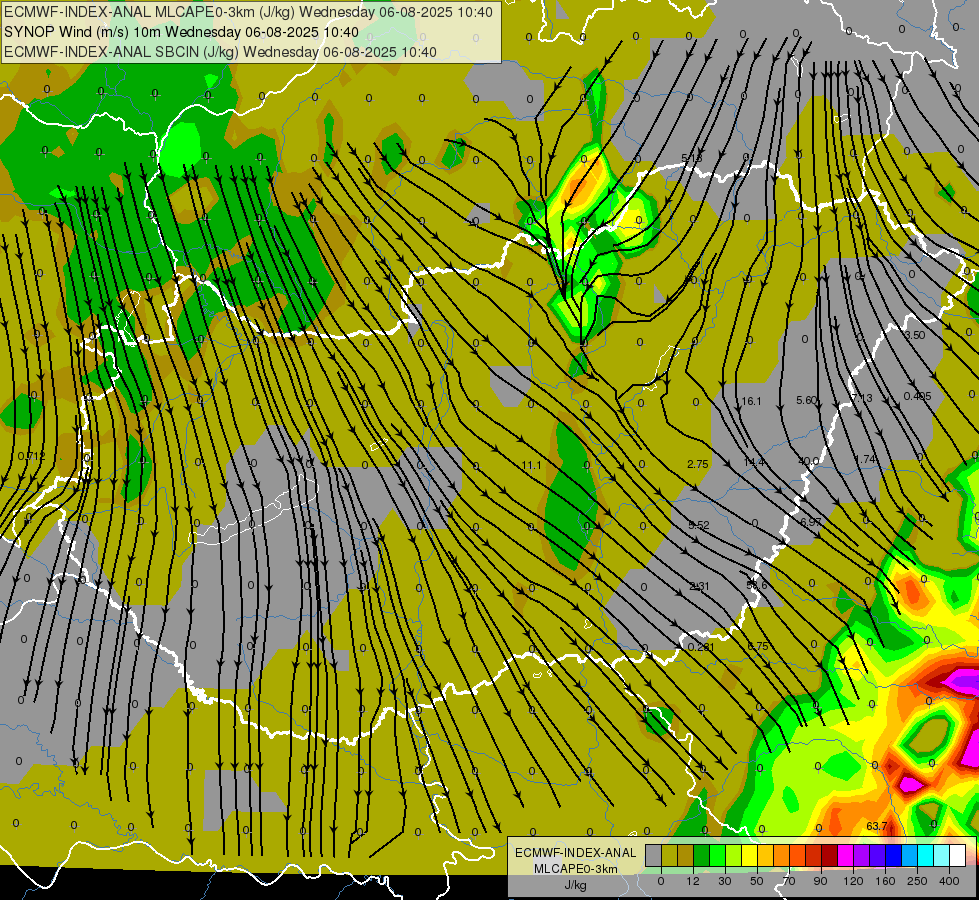Click the map value 6.97
Image resolution: width=979 pixels, height=900 pixels.
(x=810, y=522)
